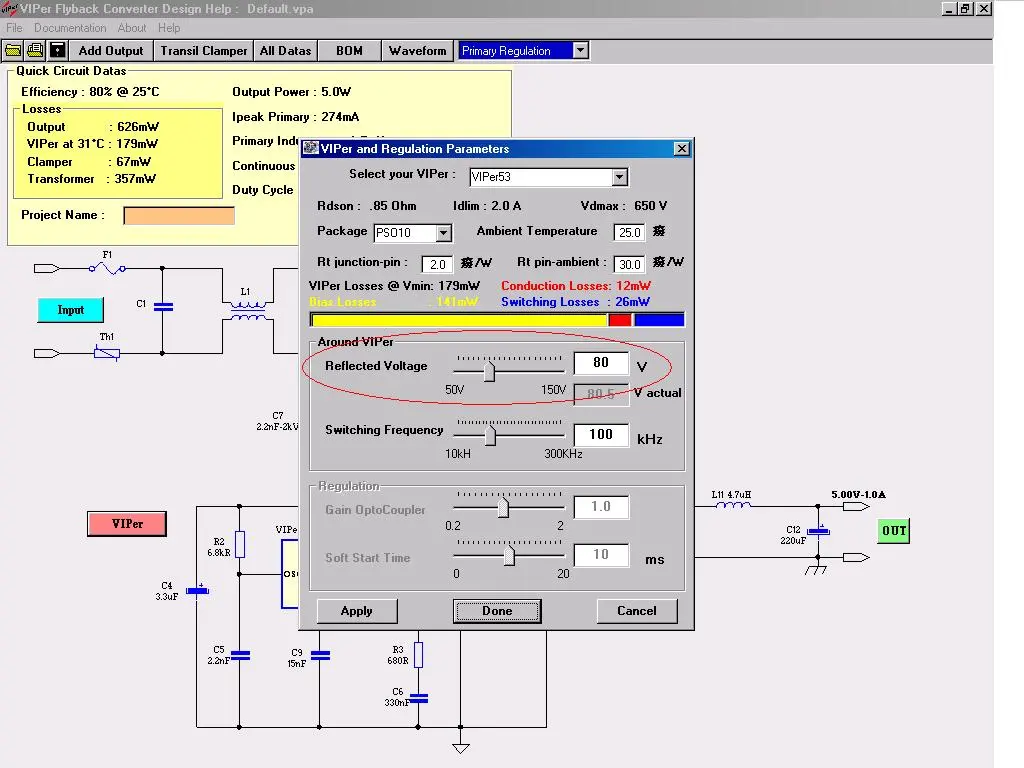The height and width of the screenshot is (768, 1024).
Task: Click the 'Clamper : 67mW' loss text
Action: (89, 162)
